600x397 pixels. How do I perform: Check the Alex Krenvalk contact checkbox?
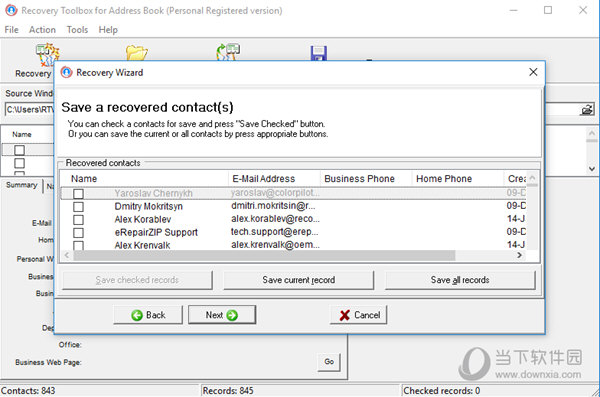point(78,245)
